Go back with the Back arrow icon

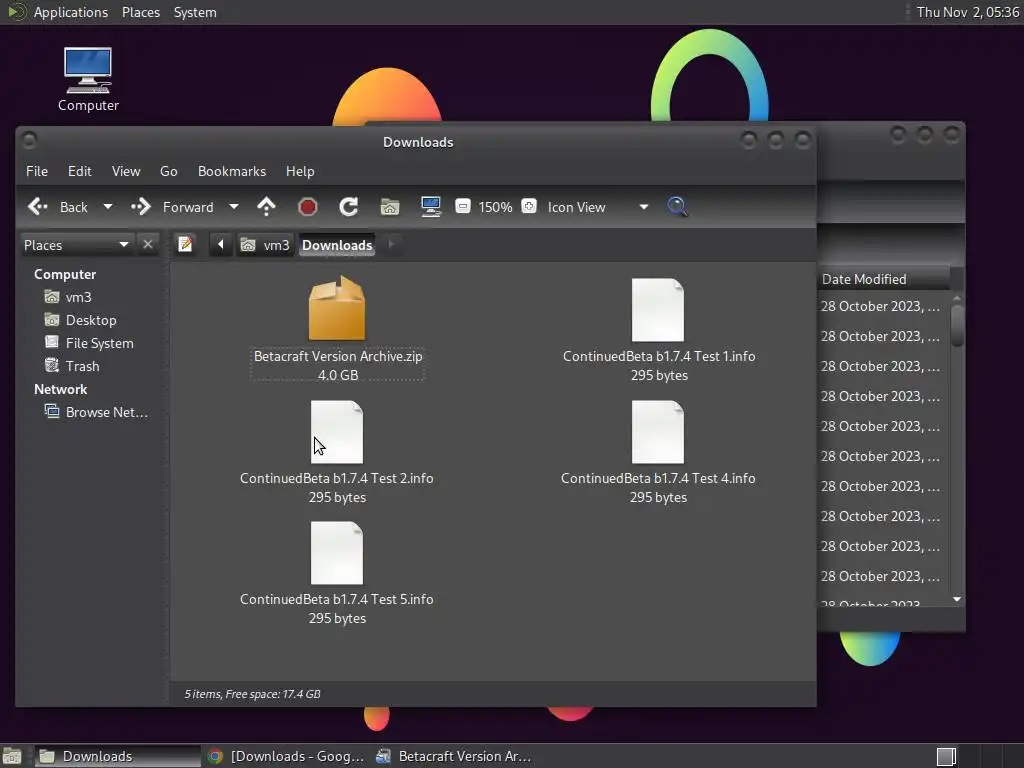(x=38, y=207)
